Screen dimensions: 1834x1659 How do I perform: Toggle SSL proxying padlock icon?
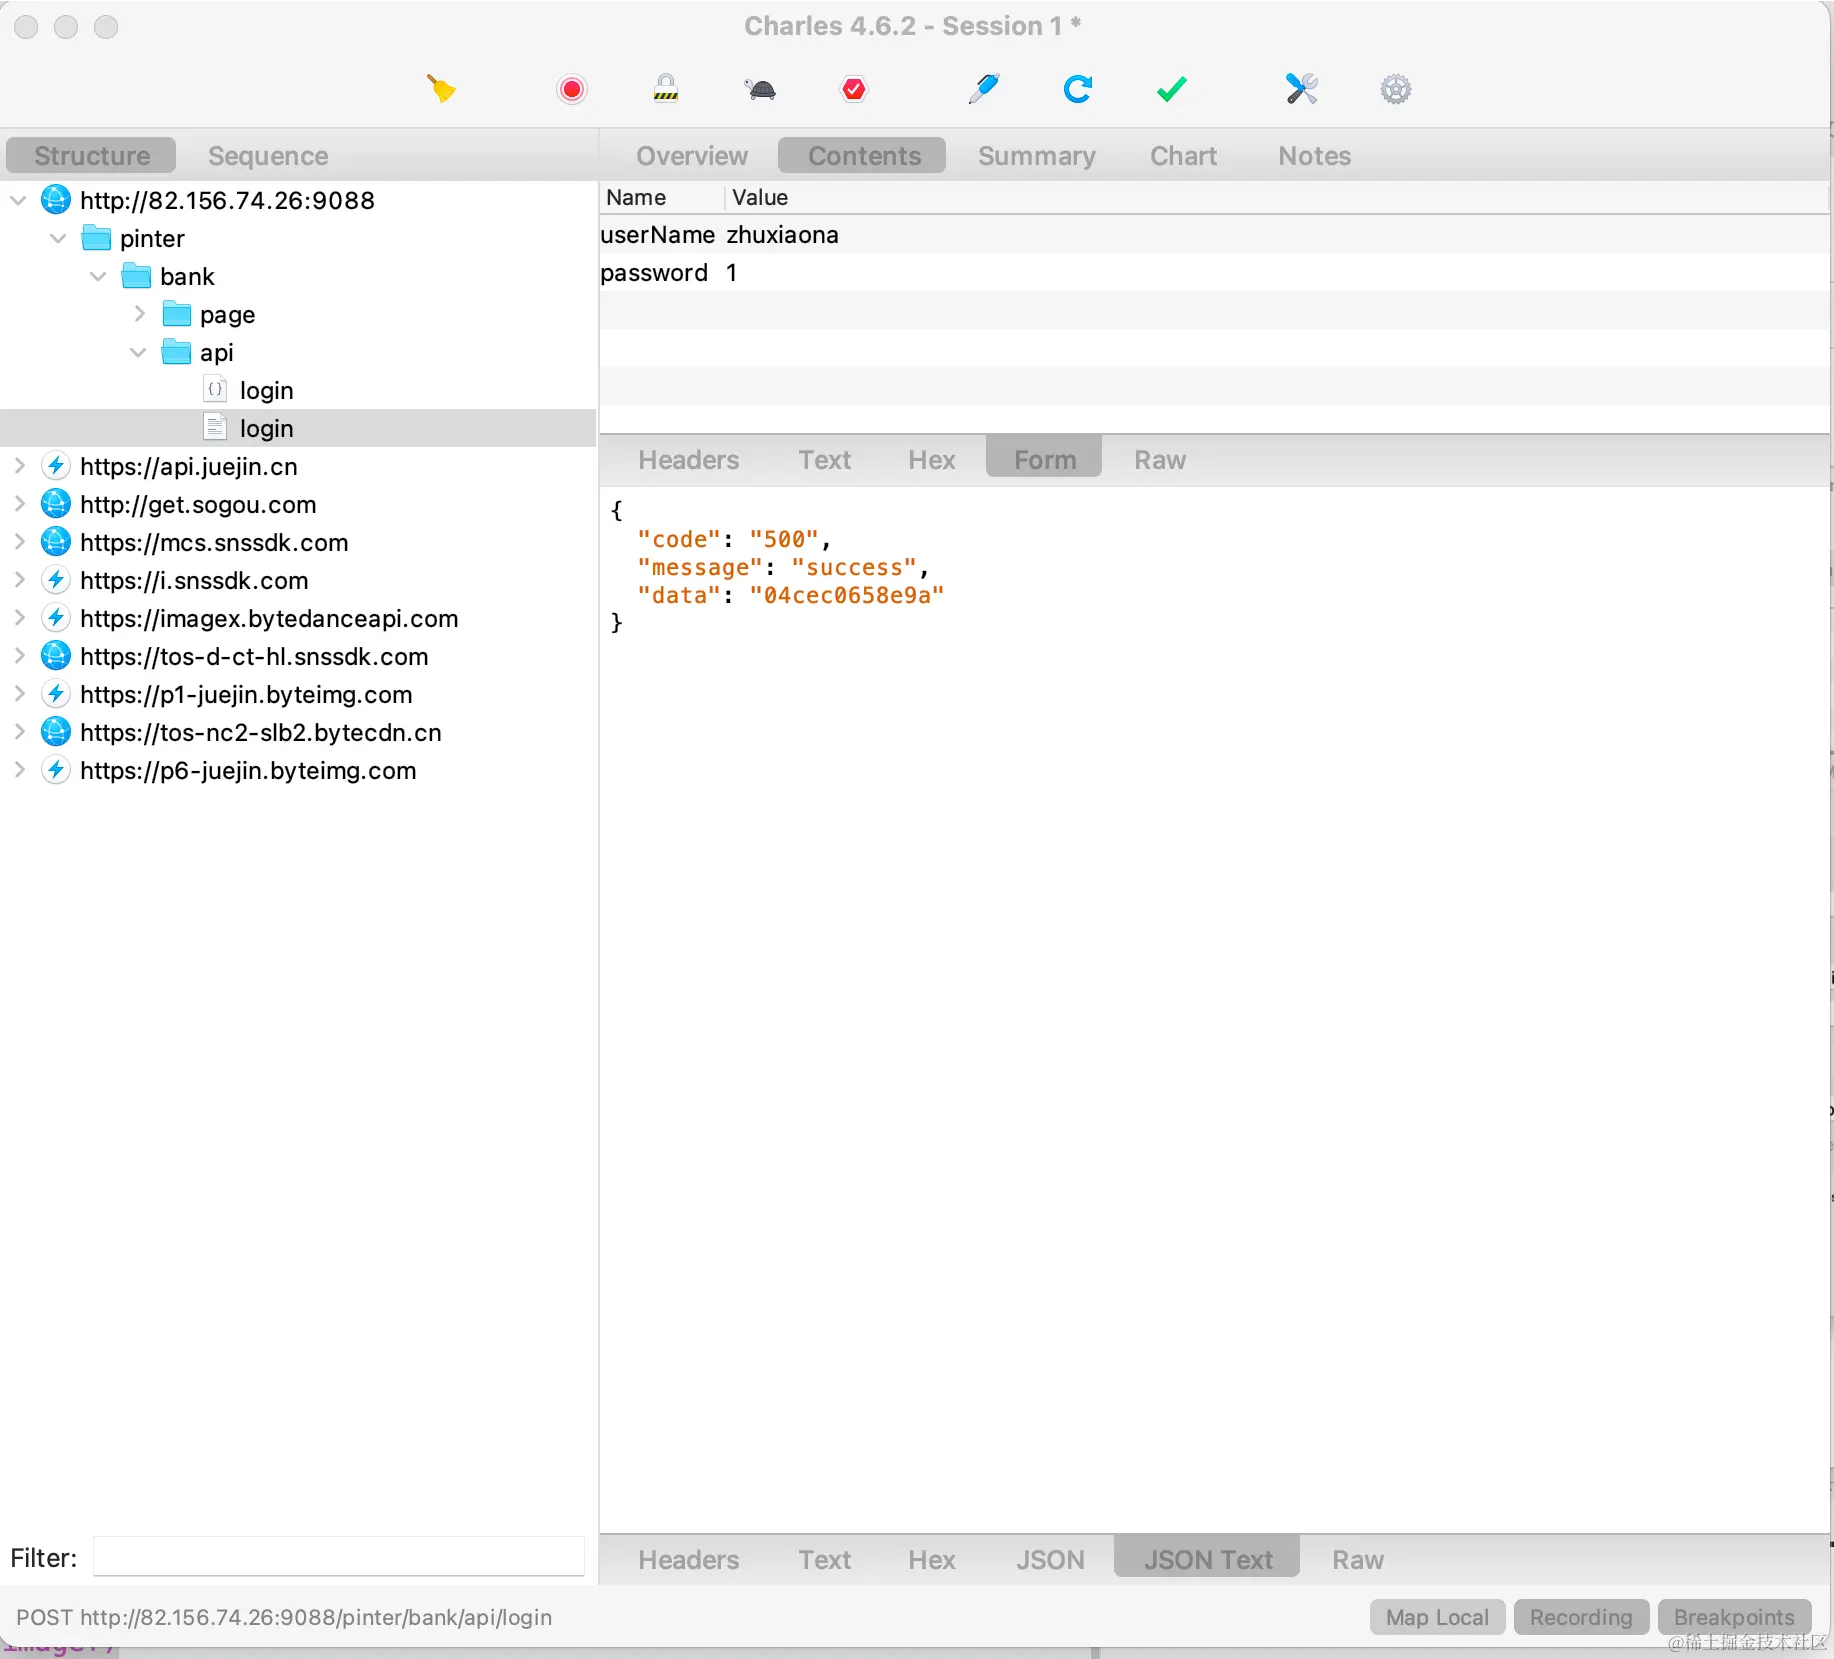pos(666,89)
